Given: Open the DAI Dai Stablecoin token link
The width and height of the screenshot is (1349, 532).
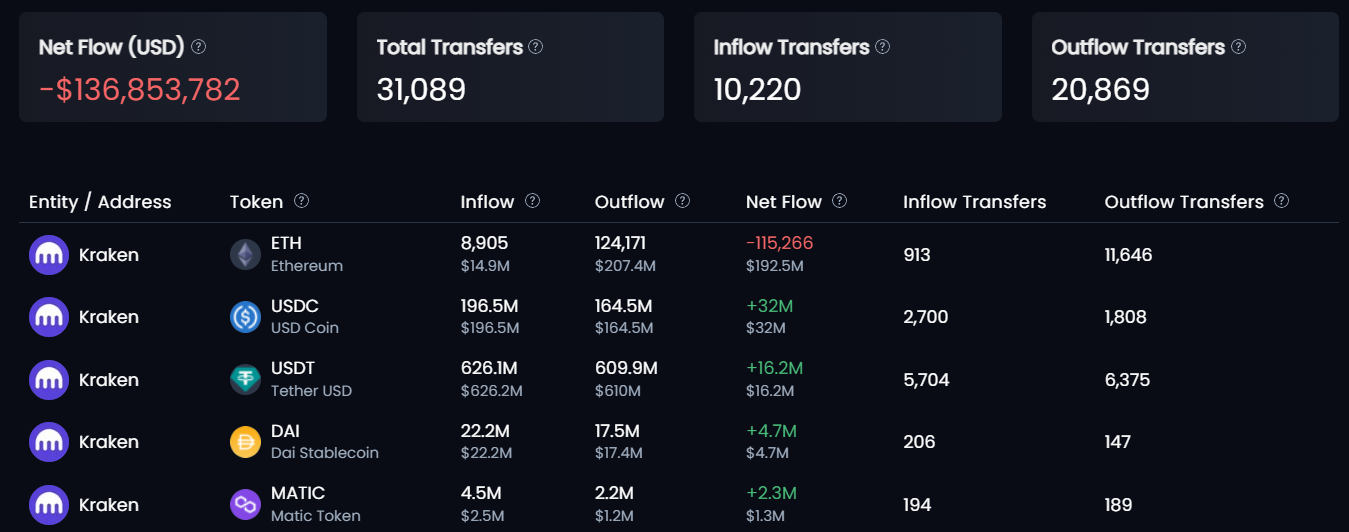Looking at the screenshot, I should (x=325, y=442).
